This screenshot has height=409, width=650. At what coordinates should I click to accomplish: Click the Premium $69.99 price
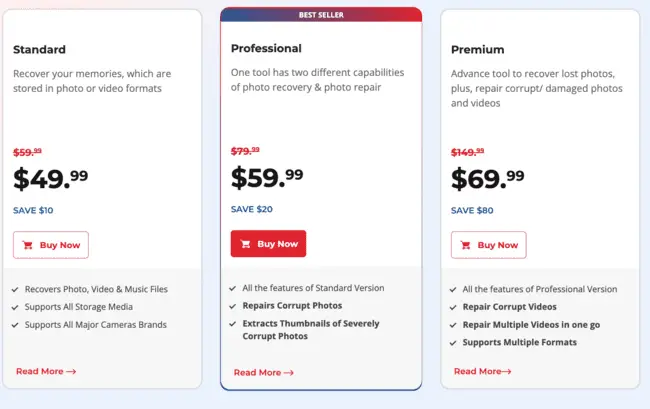[x=488, y=179]
